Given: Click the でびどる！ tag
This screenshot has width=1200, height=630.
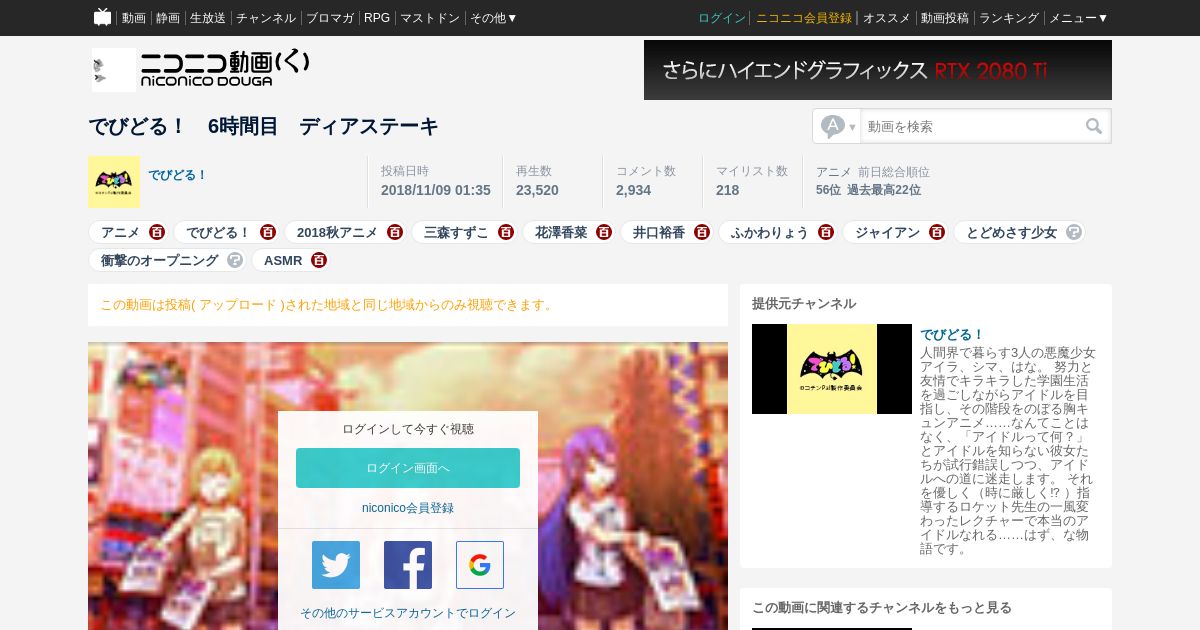Looking at the screenshot, I should (x=218, y=232).
